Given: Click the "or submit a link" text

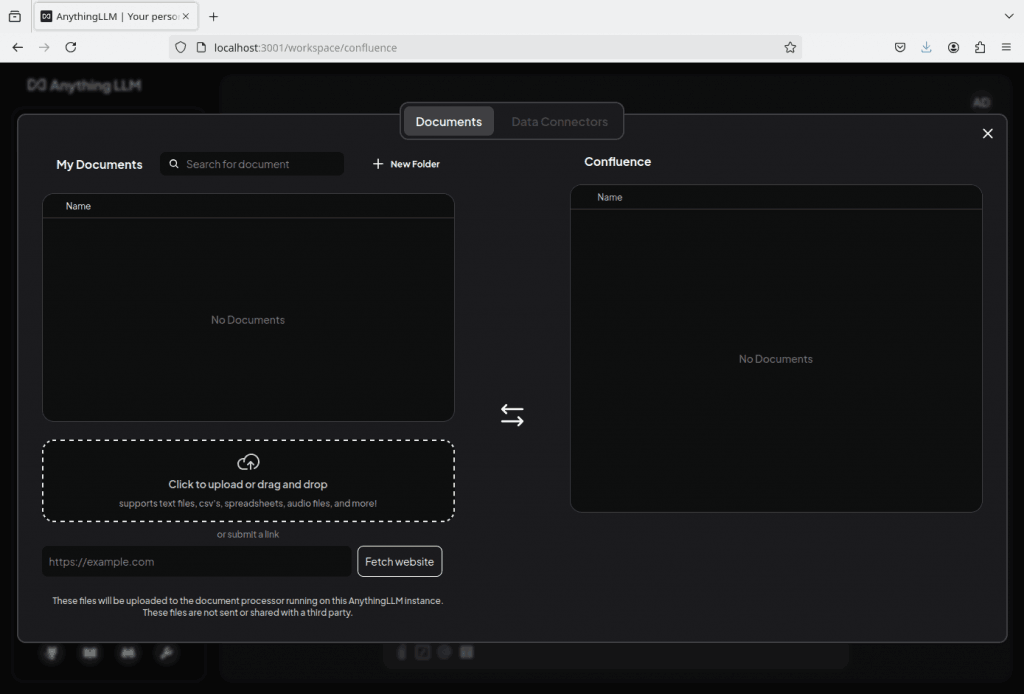Looking at the screenshot, I should click(x=248, y=534).
